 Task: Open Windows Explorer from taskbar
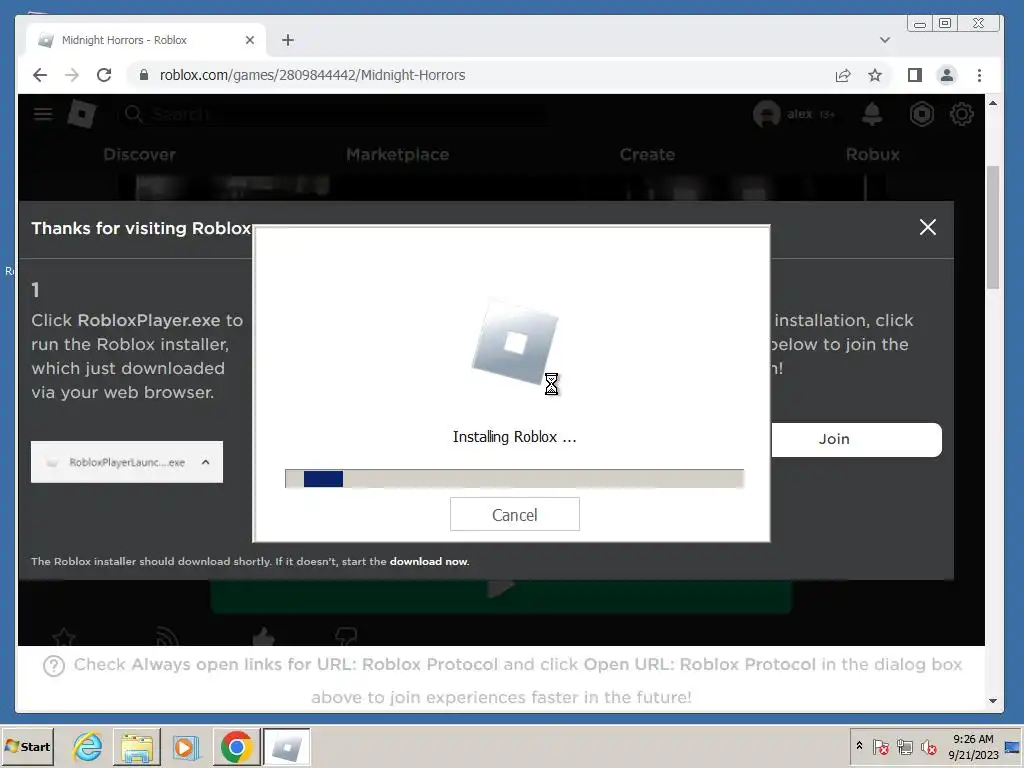click(136, 746)
